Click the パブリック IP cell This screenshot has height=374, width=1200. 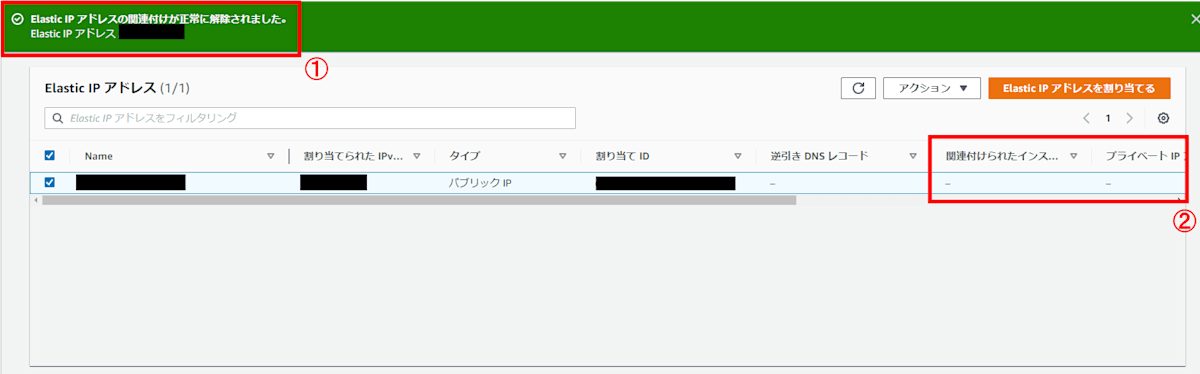pyautogui.click(x=481, y=184)
